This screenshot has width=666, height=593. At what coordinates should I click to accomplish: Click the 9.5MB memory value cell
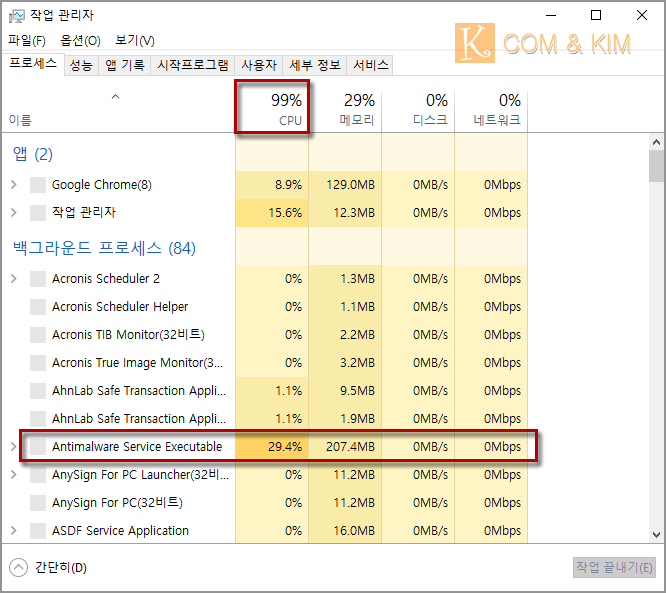pyautogui.click(x=345, y=391)
